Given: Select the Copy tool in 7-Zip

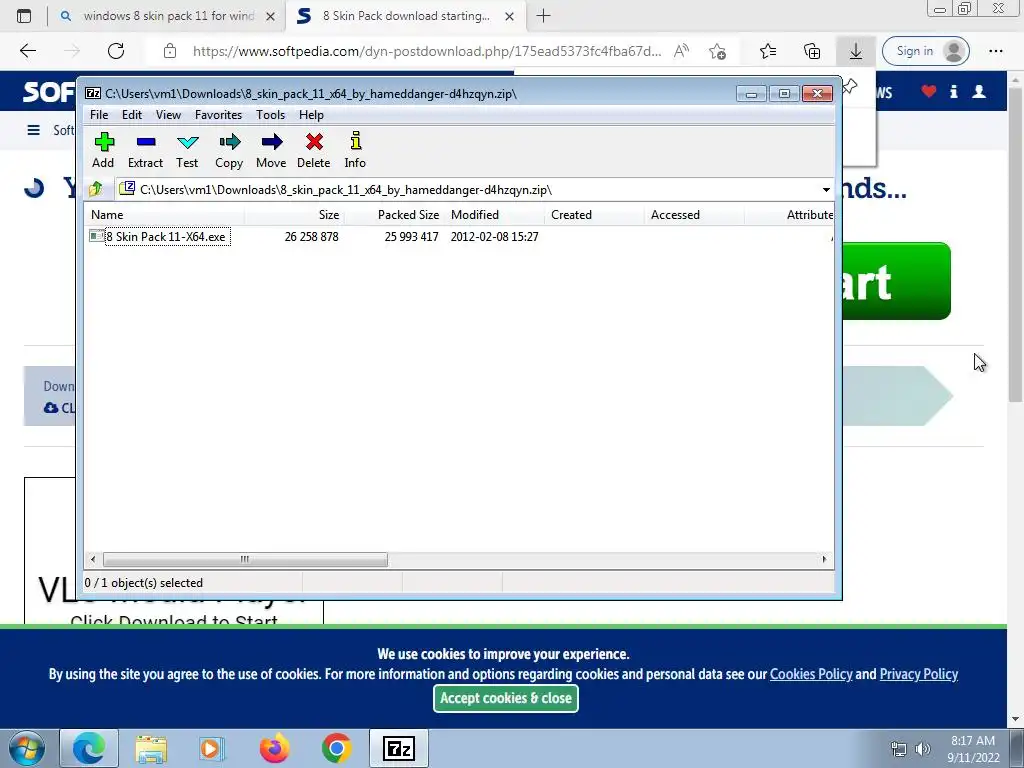Looking at the screenshot, I should coord(229,150).
